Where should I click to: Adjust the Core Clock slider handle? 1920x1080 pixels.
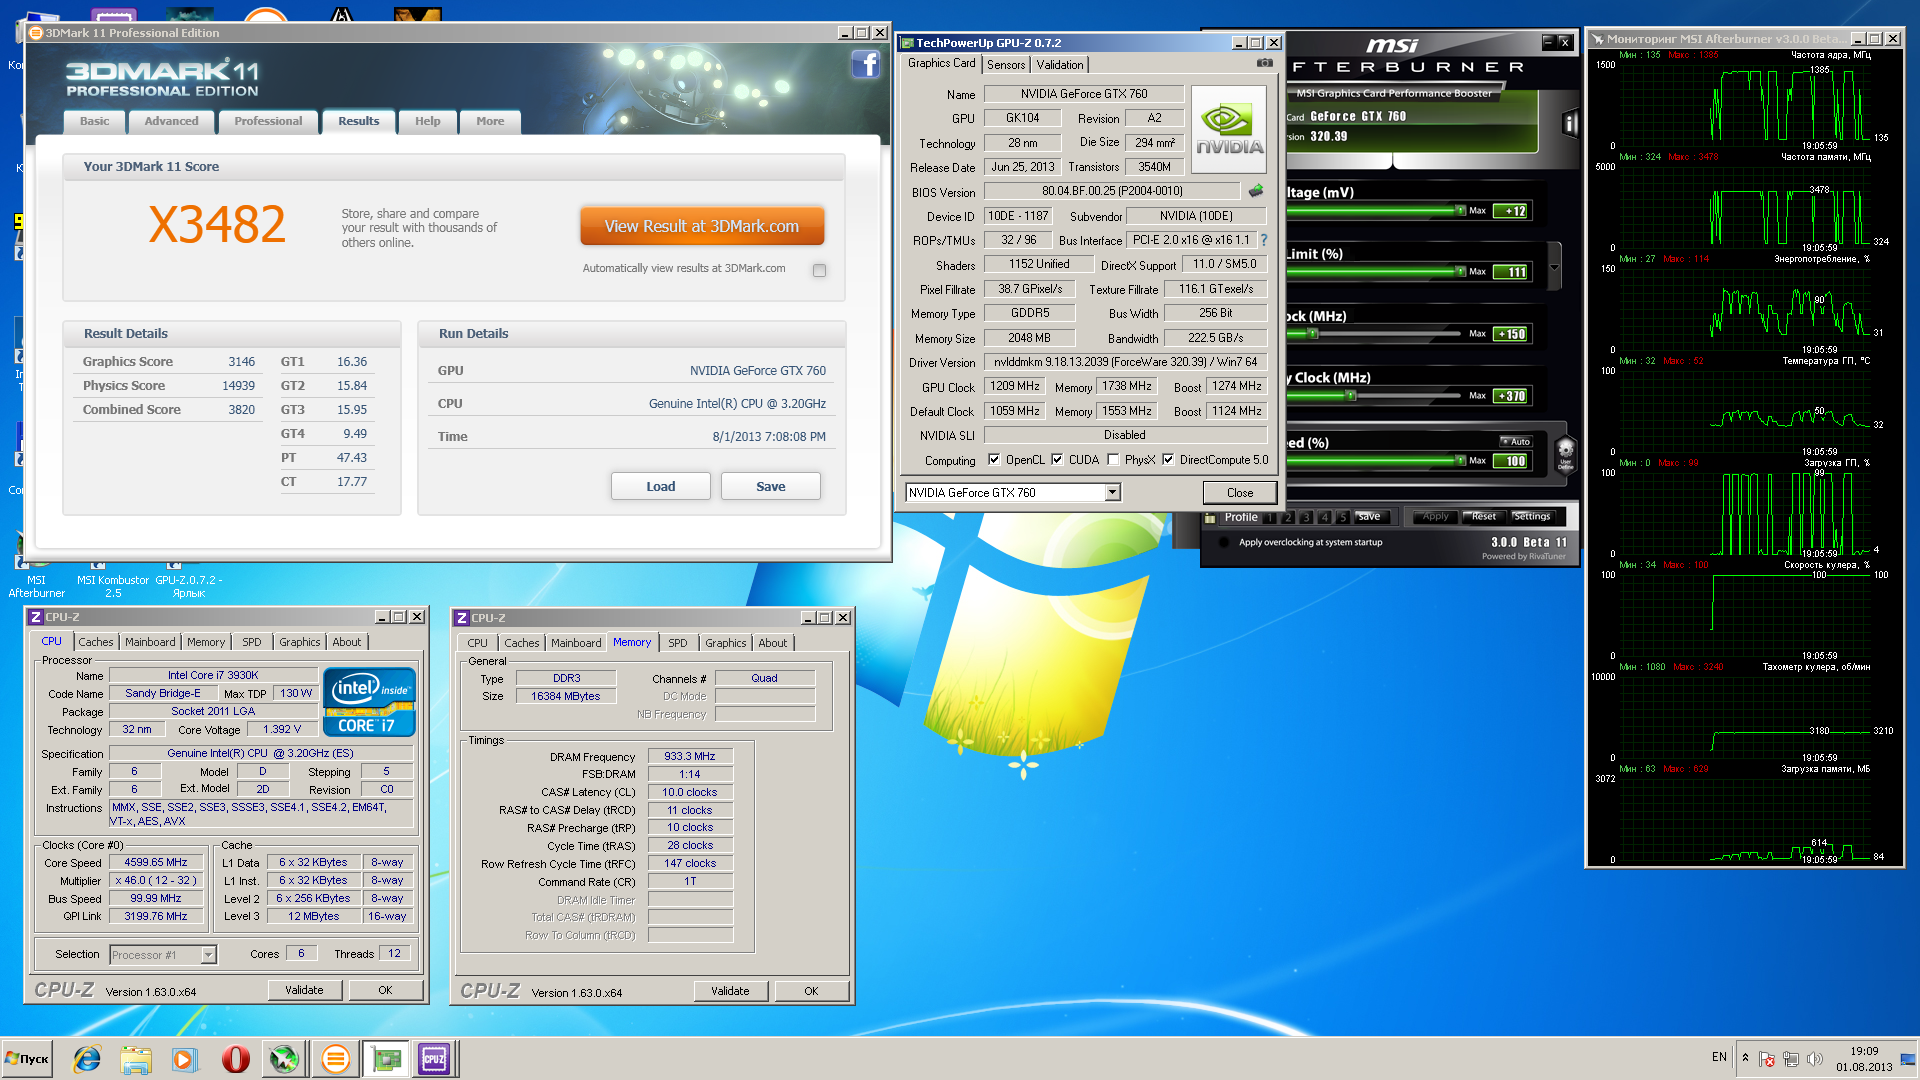[x=1313, y=334]
